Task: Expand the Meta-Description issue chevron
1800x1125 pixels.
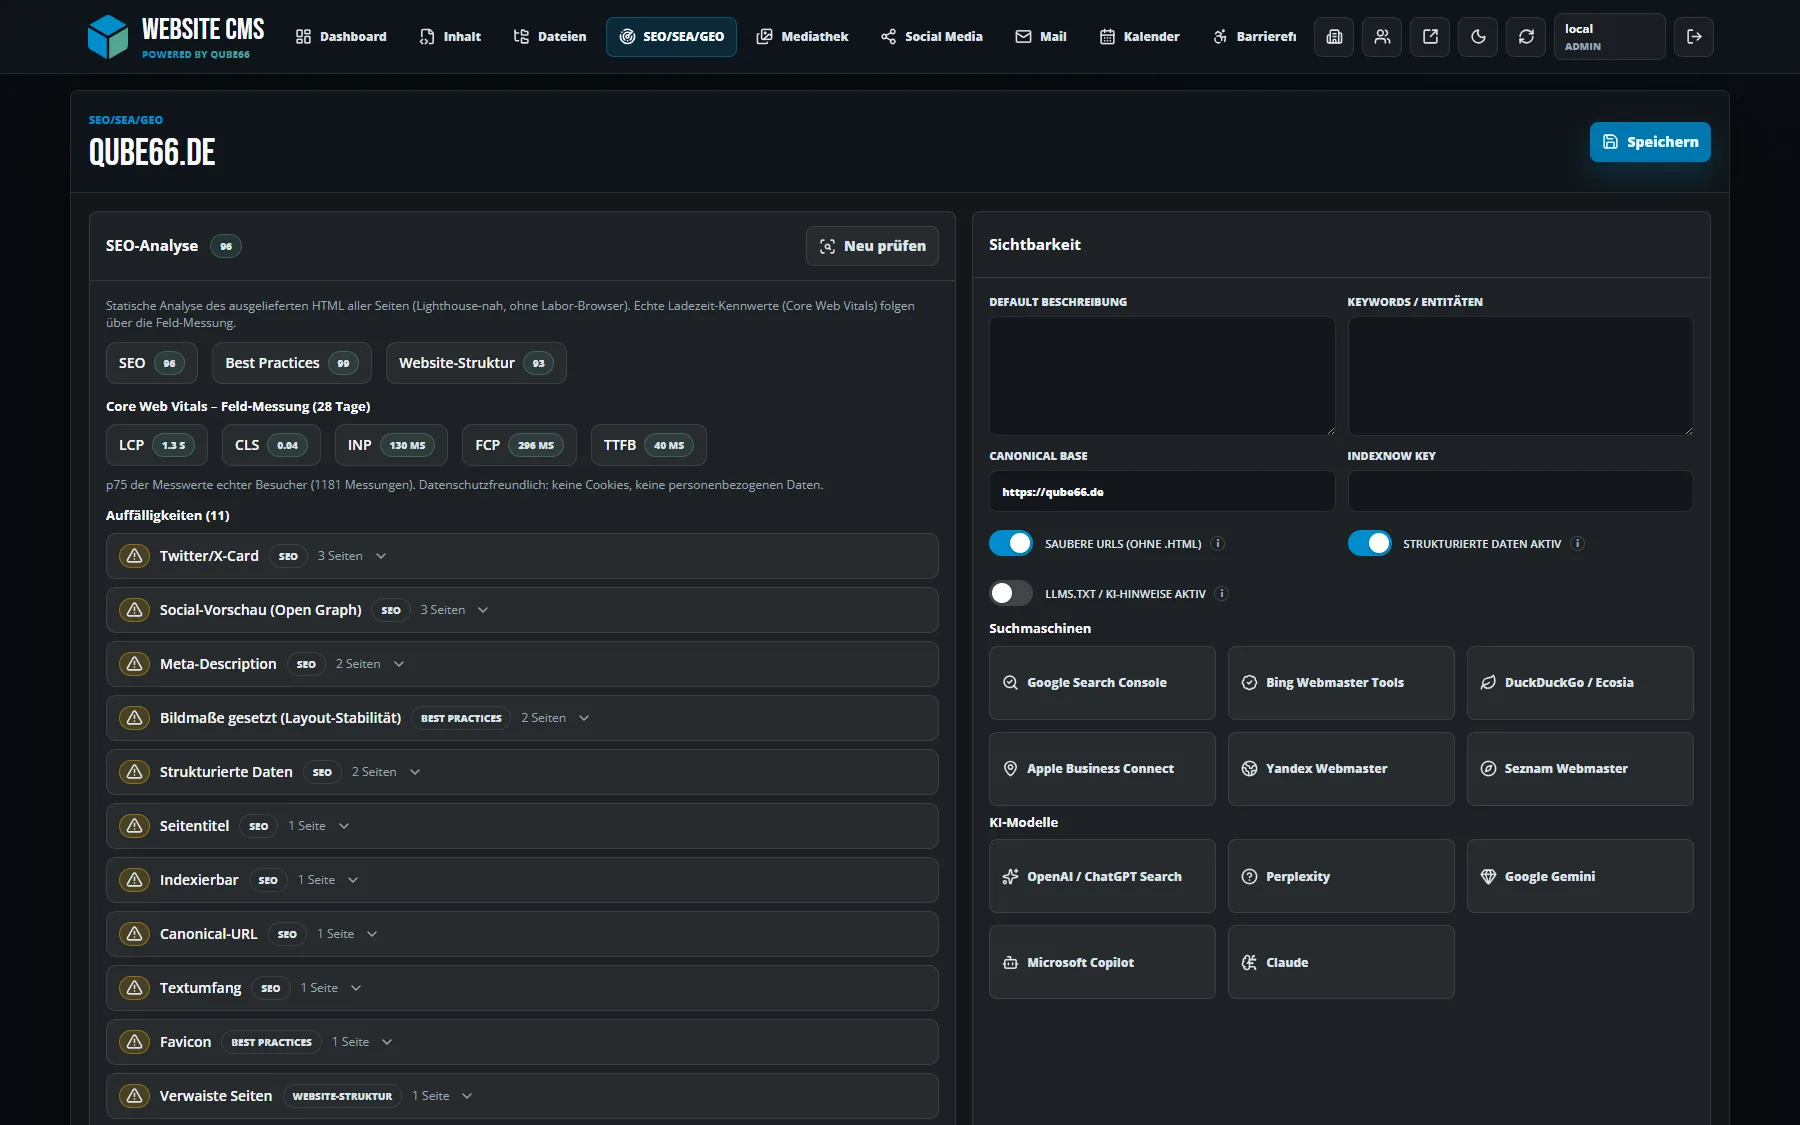Action: click(399, 664)
